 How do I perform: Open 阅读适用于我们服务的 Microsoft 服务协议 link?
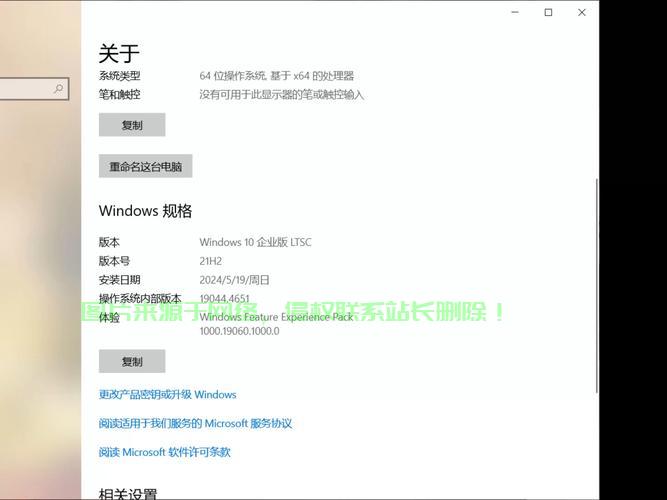[195, 423]
